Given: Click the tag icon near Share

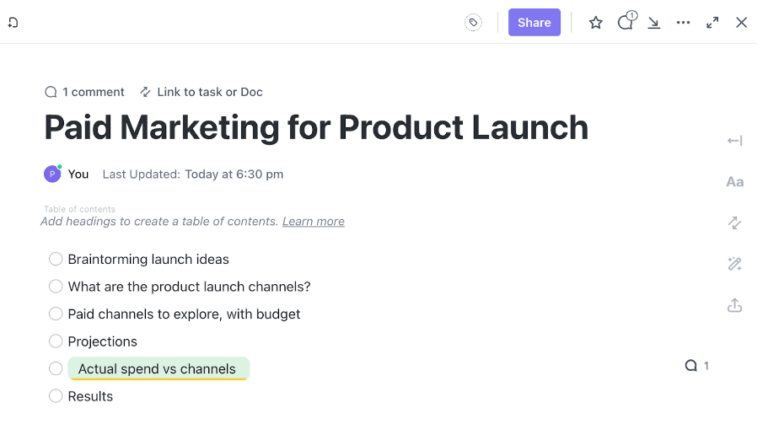Looking at the screenshot, I should click(x=473, y=23).
